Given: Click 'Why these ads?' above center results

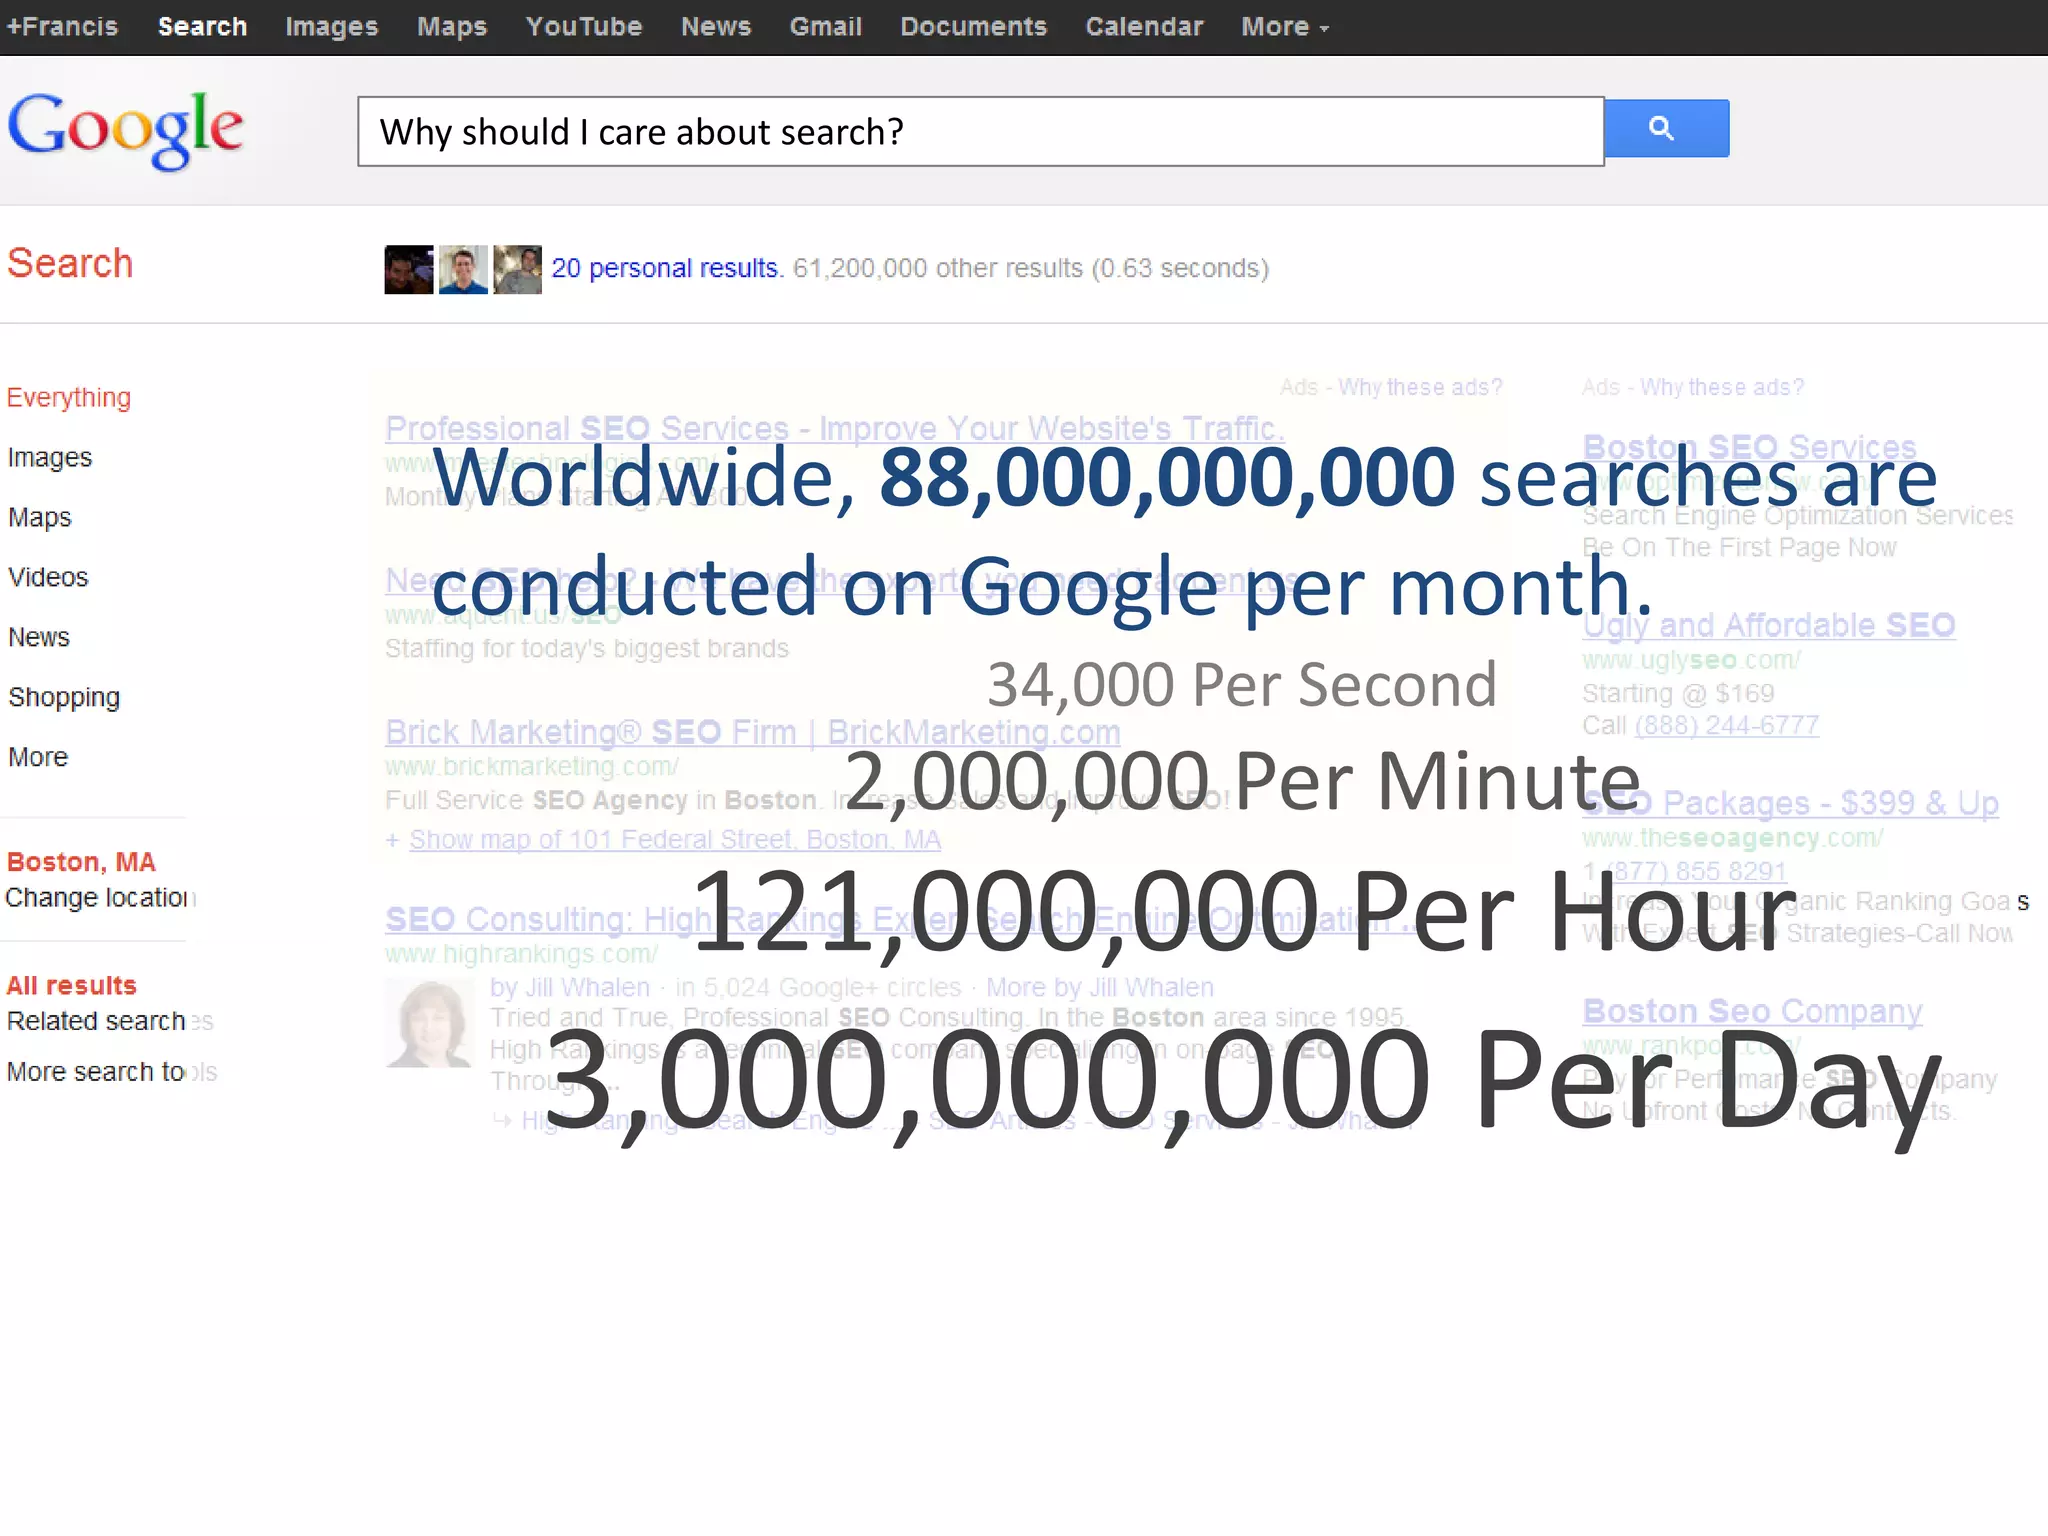Looking at the screenshot, I should tap(1420, 387).
